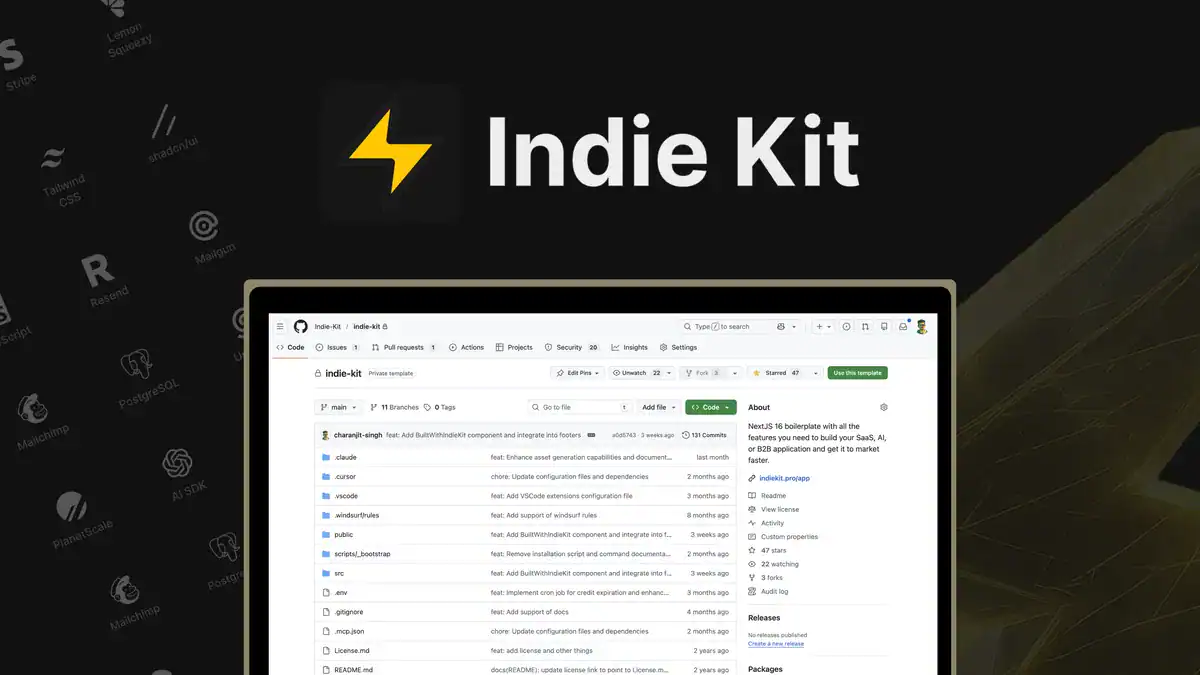Screen dimensions: 1200x675
Task: Open the public folder
Action: (343, 534)
